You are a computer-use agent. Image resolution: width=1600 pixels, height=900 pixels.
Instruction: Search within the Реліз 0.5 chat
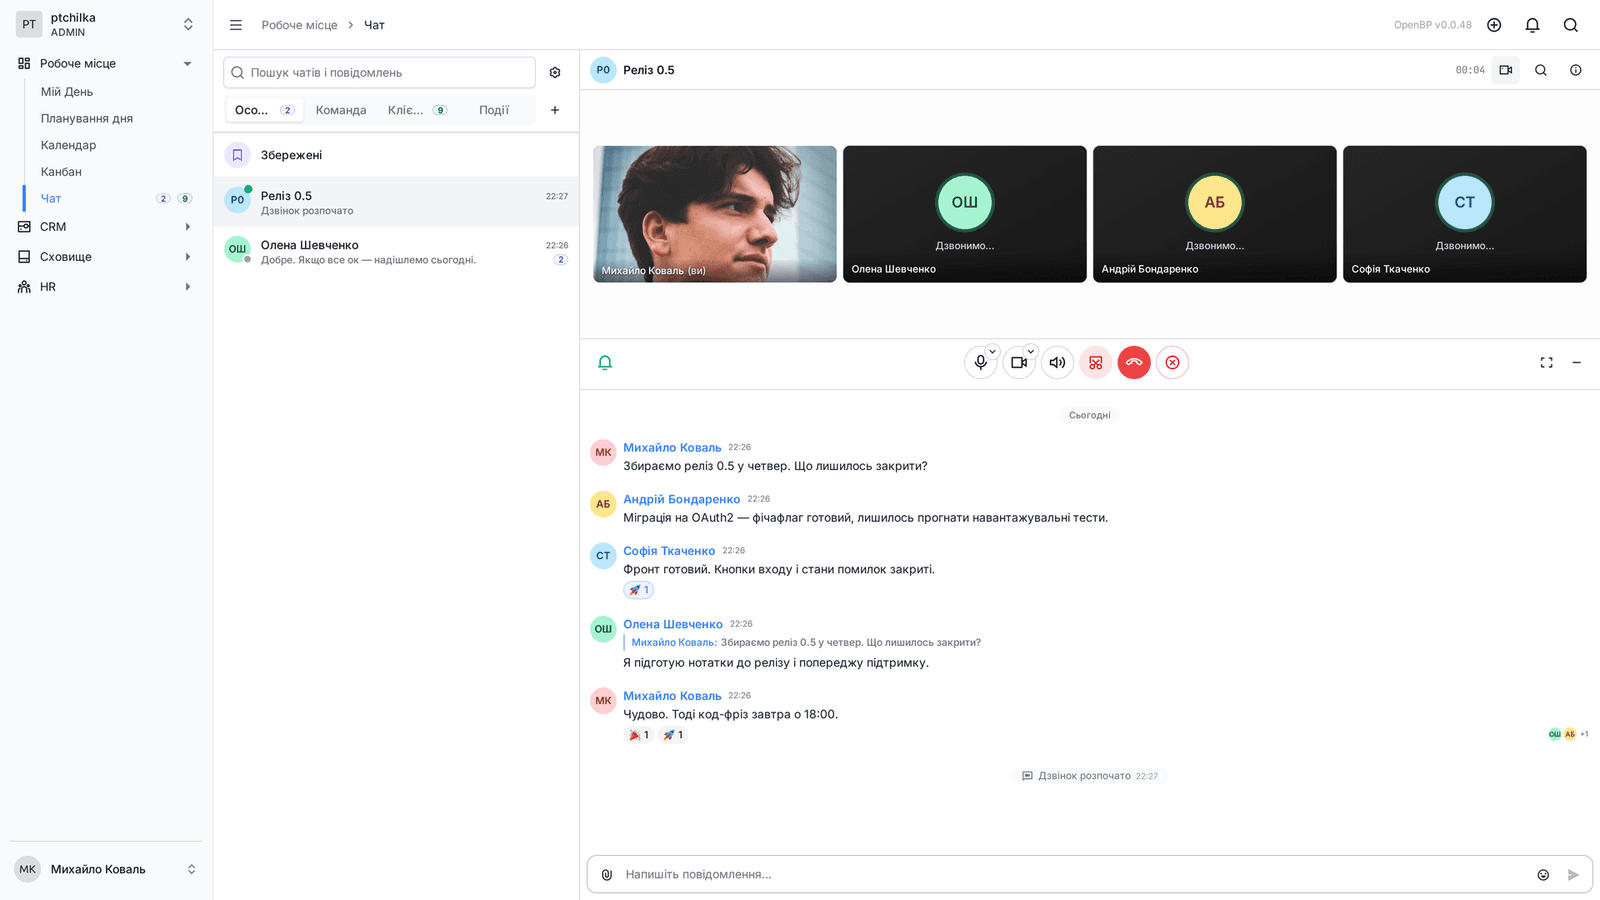point(1541,70)
